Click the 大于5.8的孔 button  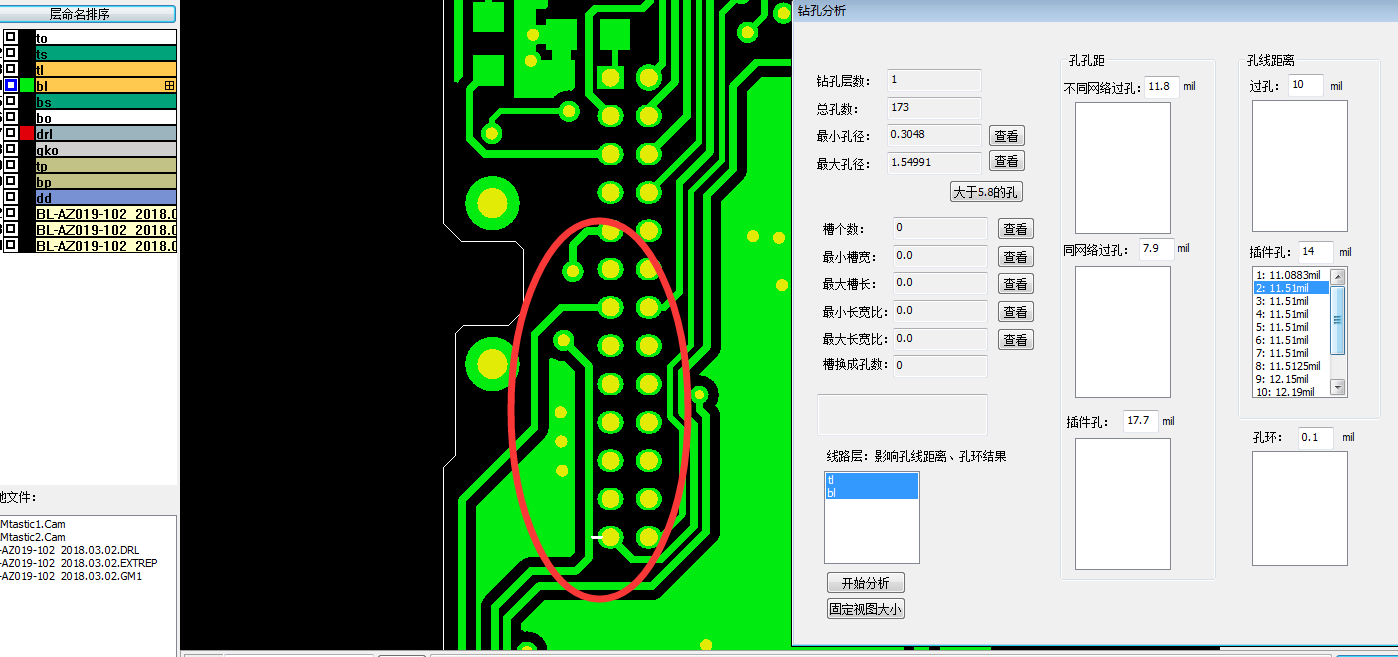tap(986, 192)
